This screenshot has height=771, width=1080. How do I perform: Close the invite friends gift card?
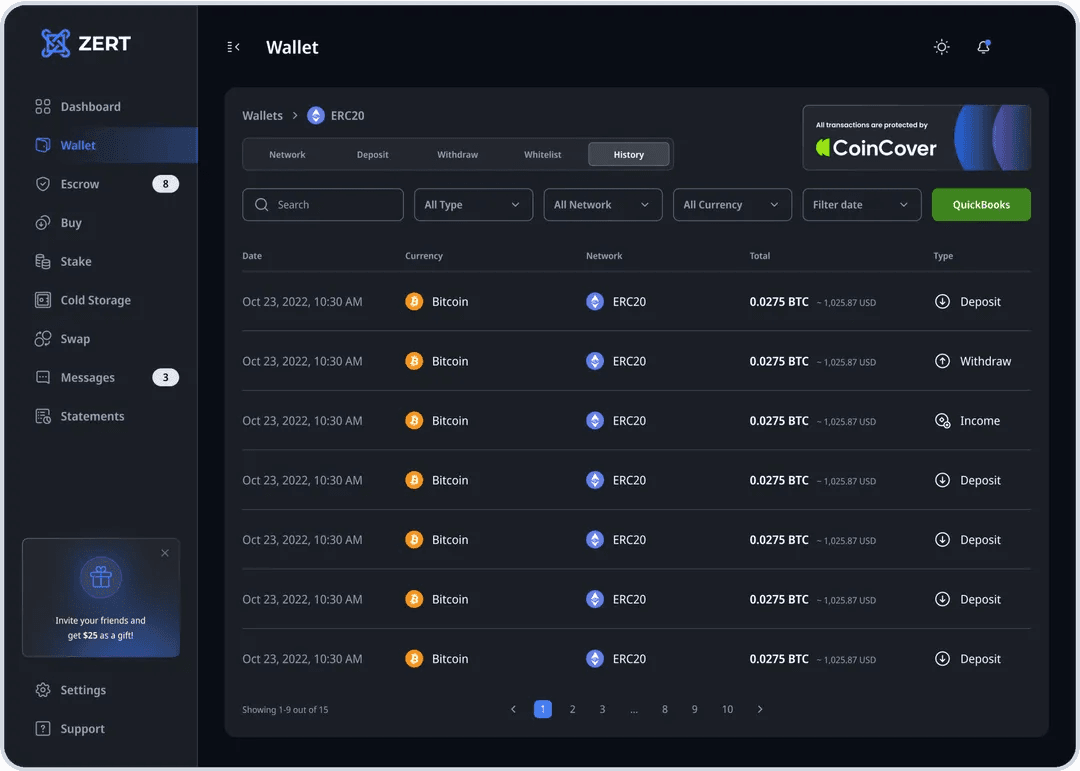click(165, 553)
